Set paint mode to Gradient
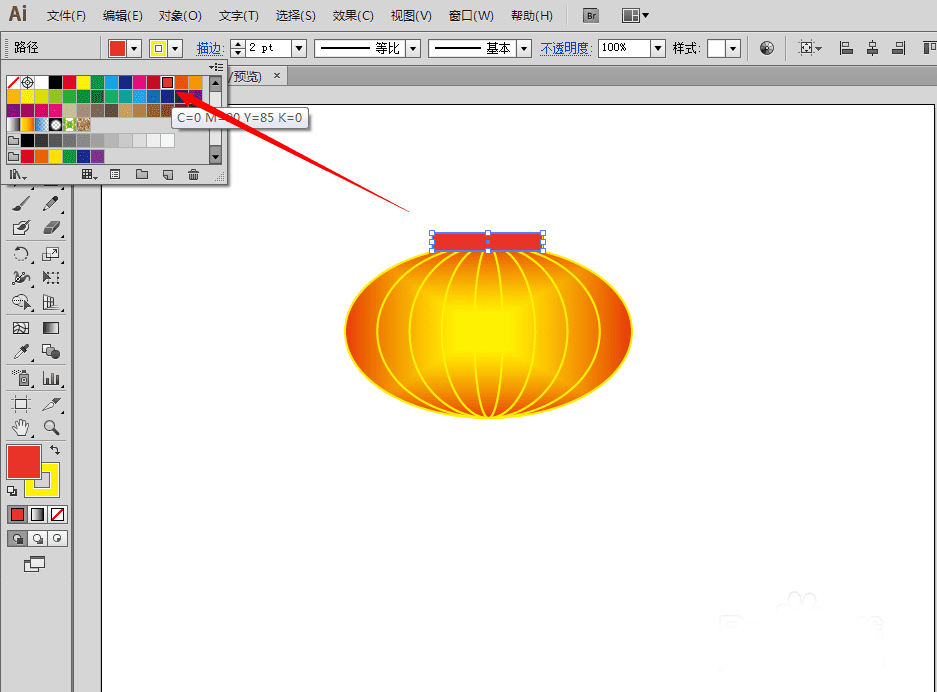The width and height of the screenshot is (937, 692). tap(38, 515)
